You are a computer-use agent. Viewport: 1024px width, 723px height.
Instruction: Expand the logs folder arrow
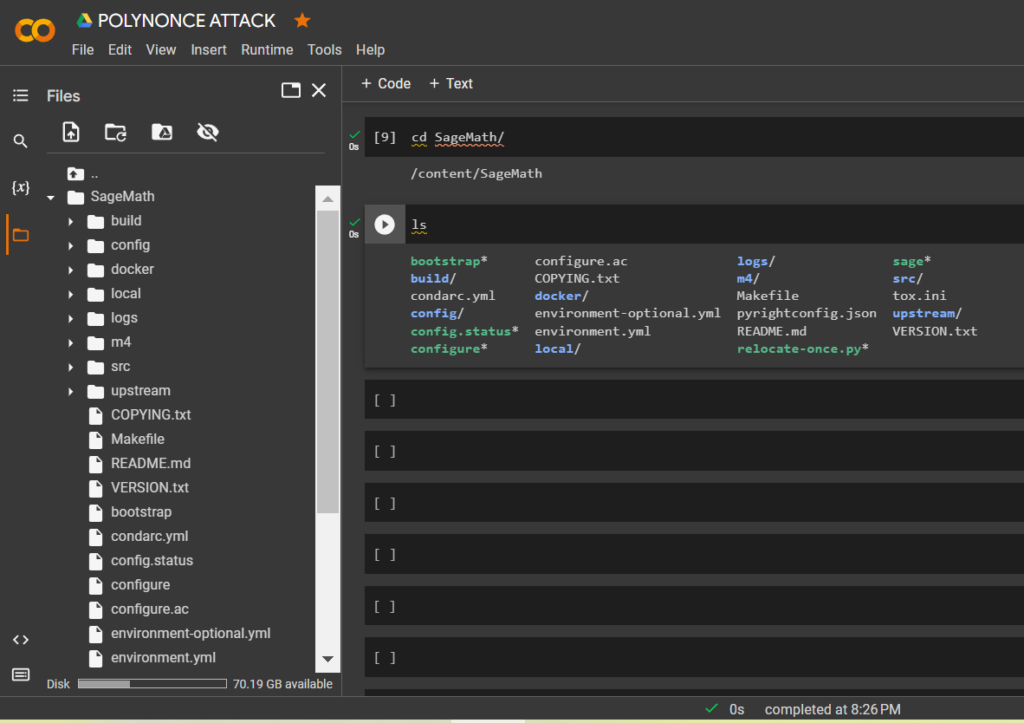[71, 318]
